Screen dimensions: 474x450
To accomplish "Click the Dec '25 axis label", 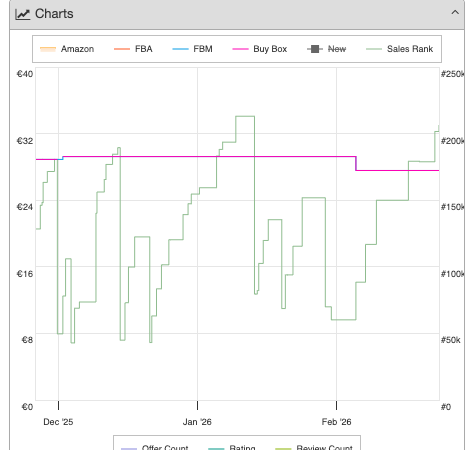I will (x=58, y=422).
